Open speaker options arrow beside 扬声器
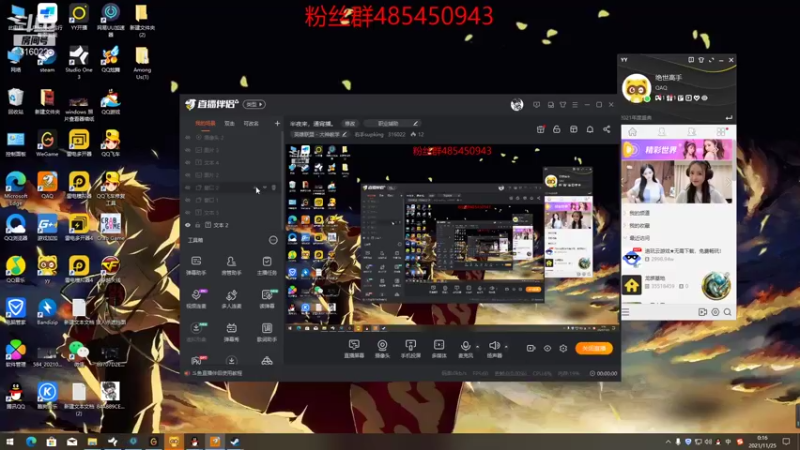The width and height of the screenshot is (800, 450). pos(506,347)
